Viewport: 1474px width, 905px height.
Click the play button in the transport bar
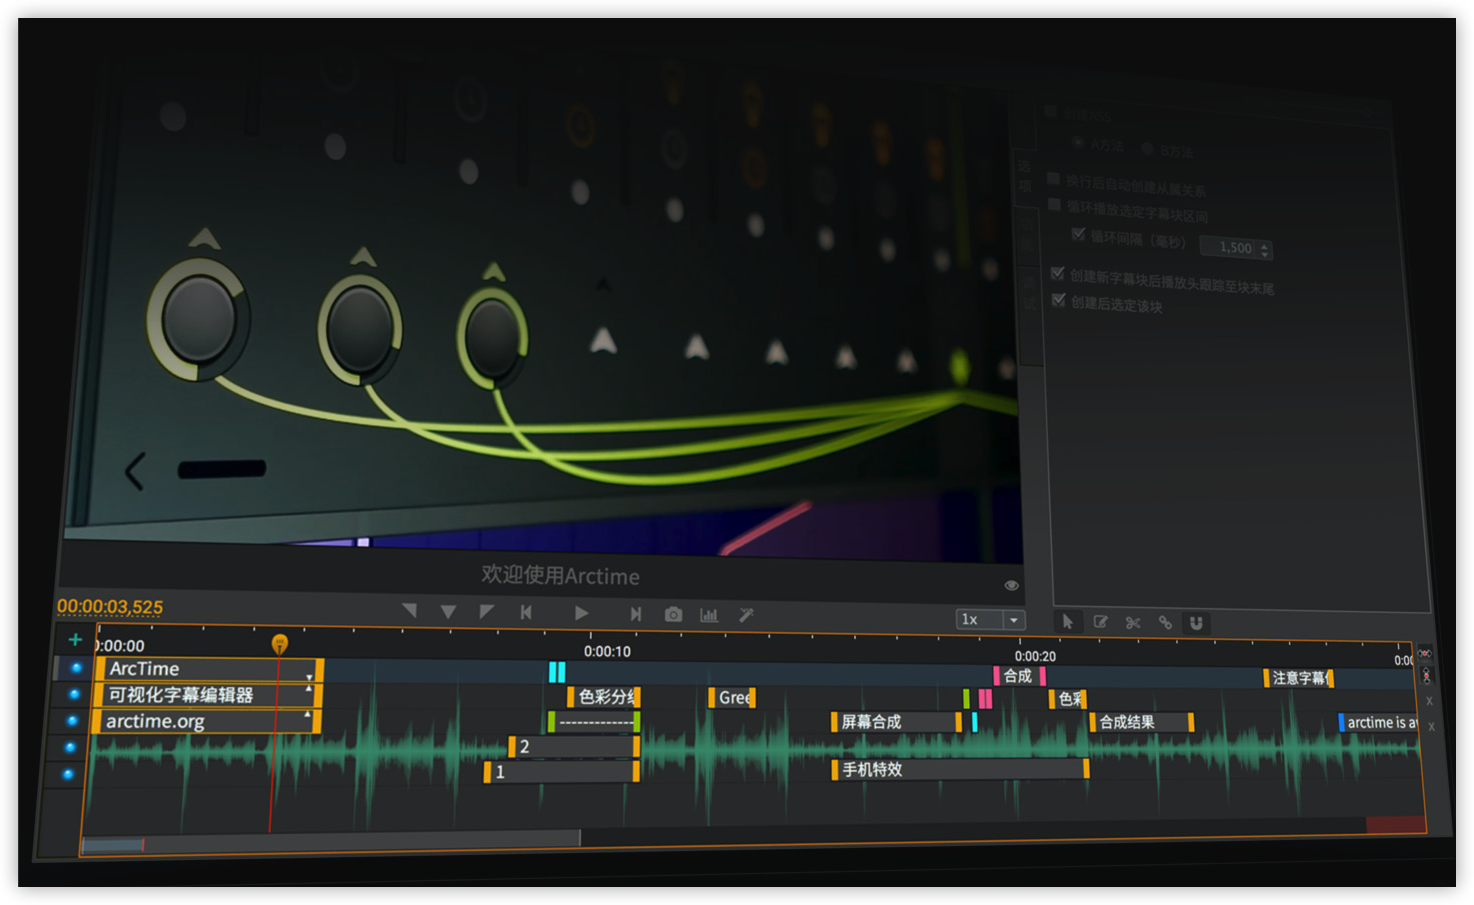coord(581,613)
